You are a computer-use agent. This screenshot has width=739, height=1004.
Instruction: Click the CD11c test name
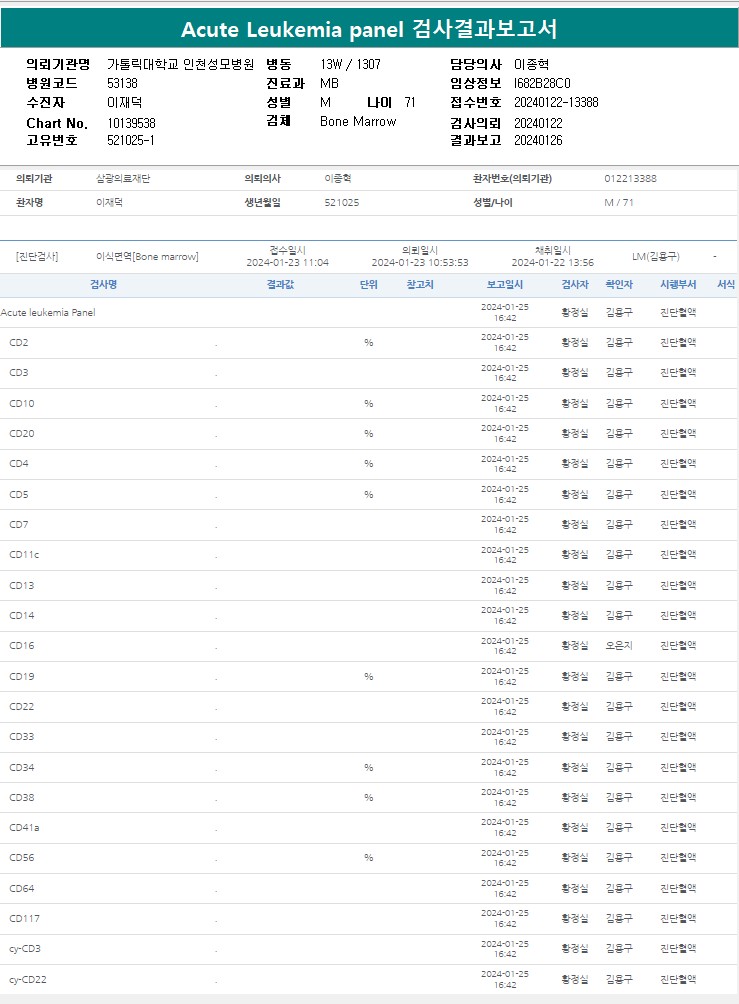tap(24, 555)
